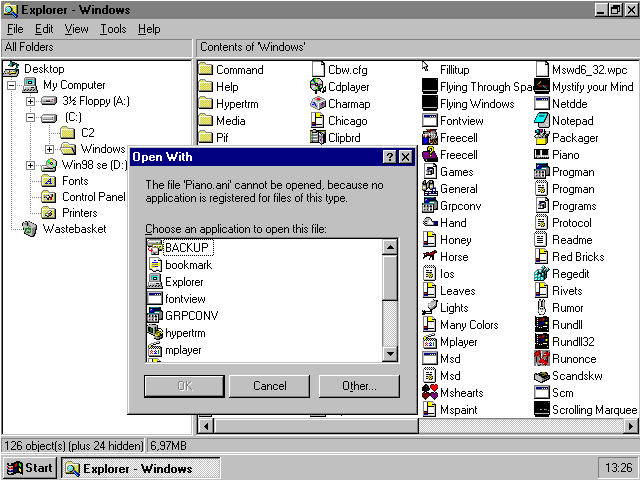The image size is (640, 480).
Task: Select Desktop in the folder tree
Action: (x=44, y=69)
